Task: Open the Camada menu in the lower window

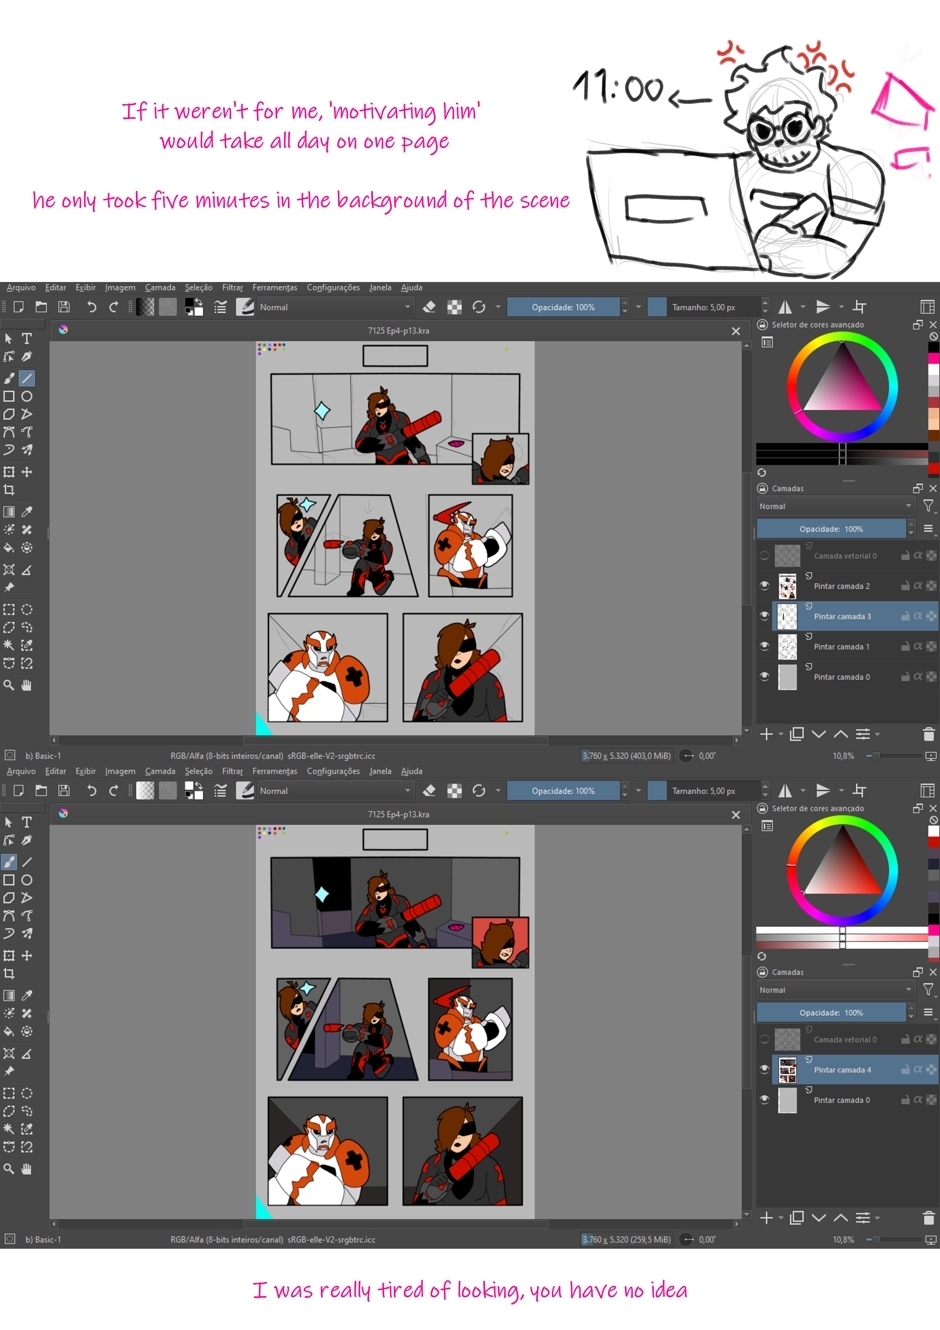Action: (x=159, y=771)
